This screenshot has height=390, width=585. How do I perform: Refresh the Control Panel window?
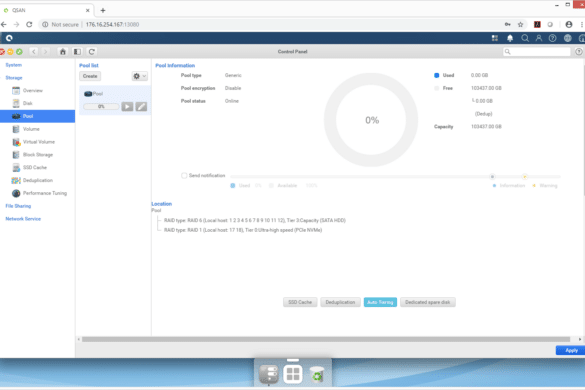91,52
